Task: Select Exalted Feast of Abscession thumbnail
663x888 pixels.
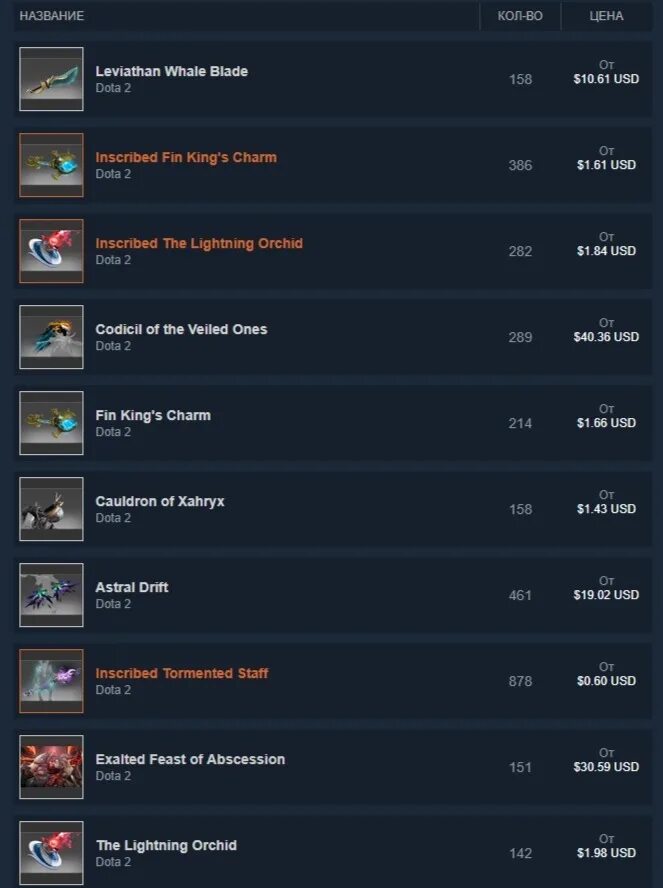Action: click(52, 767)
